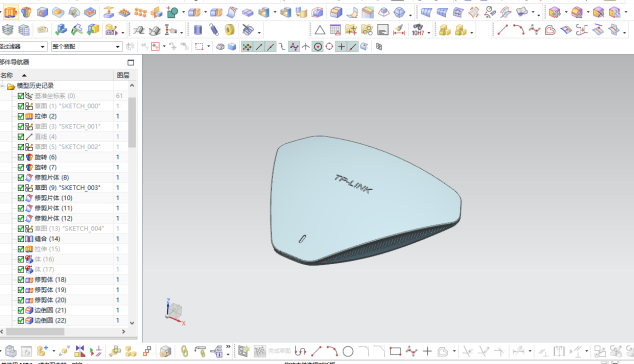634x364 pixels.
Task: Toggle the checkbox for trim body feature (18)
Action: (21, 280)
